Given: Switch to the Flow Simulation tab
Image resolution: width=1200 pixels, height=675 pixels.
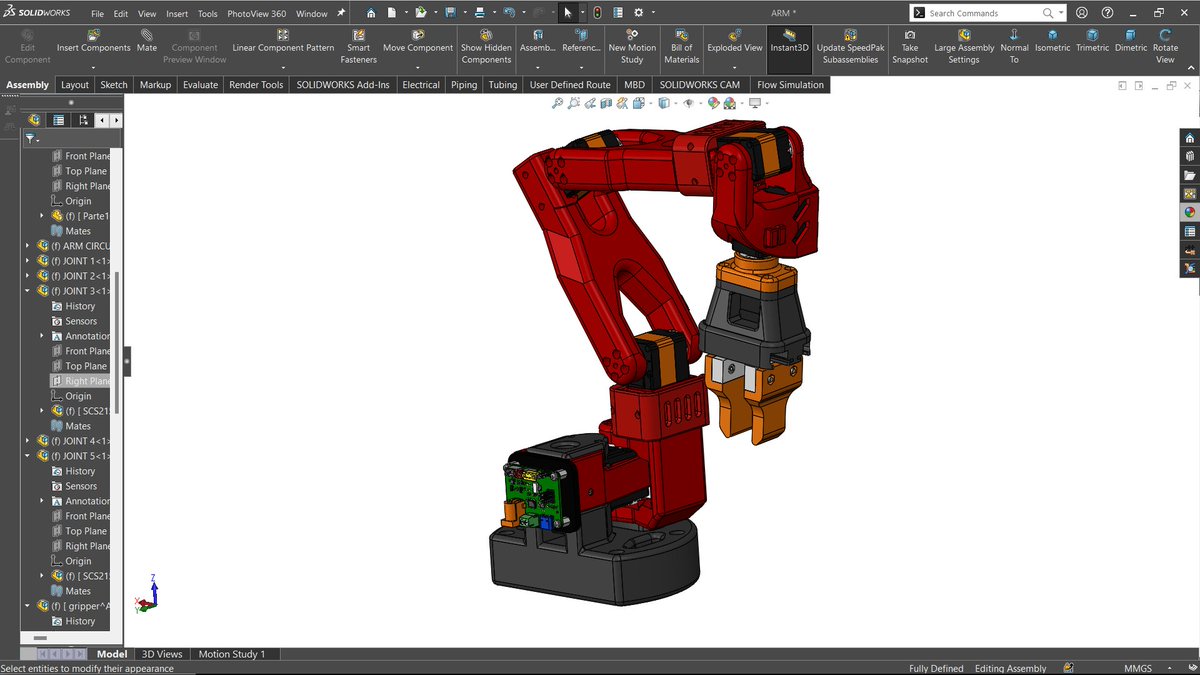Looking at the screenshot, I should pyautogui.click(x=791, y=85).
